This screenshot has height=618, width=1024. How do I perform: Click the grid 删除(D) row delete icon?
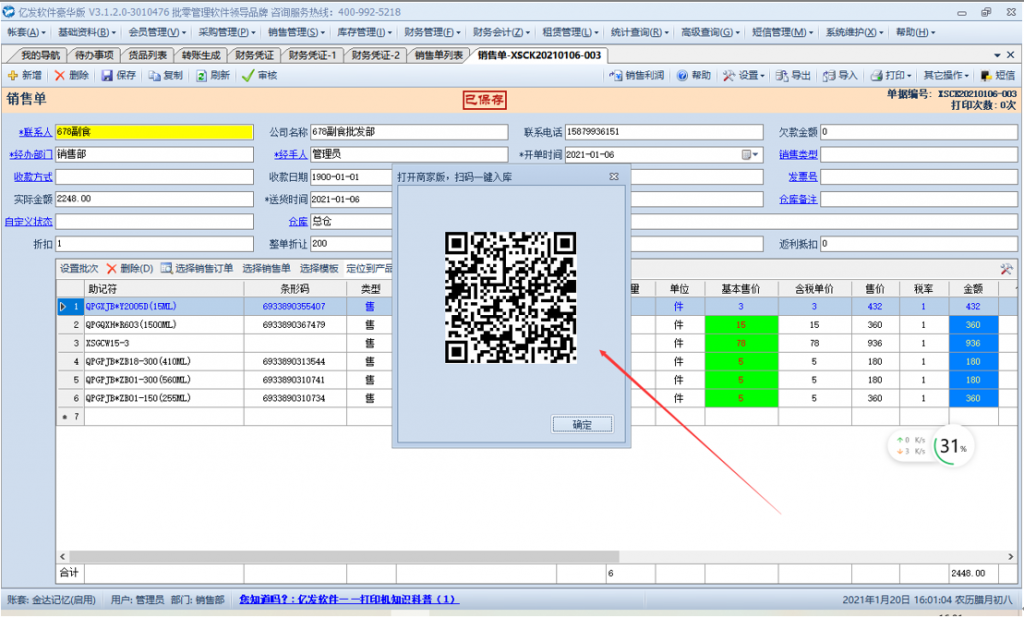[112, 268]
